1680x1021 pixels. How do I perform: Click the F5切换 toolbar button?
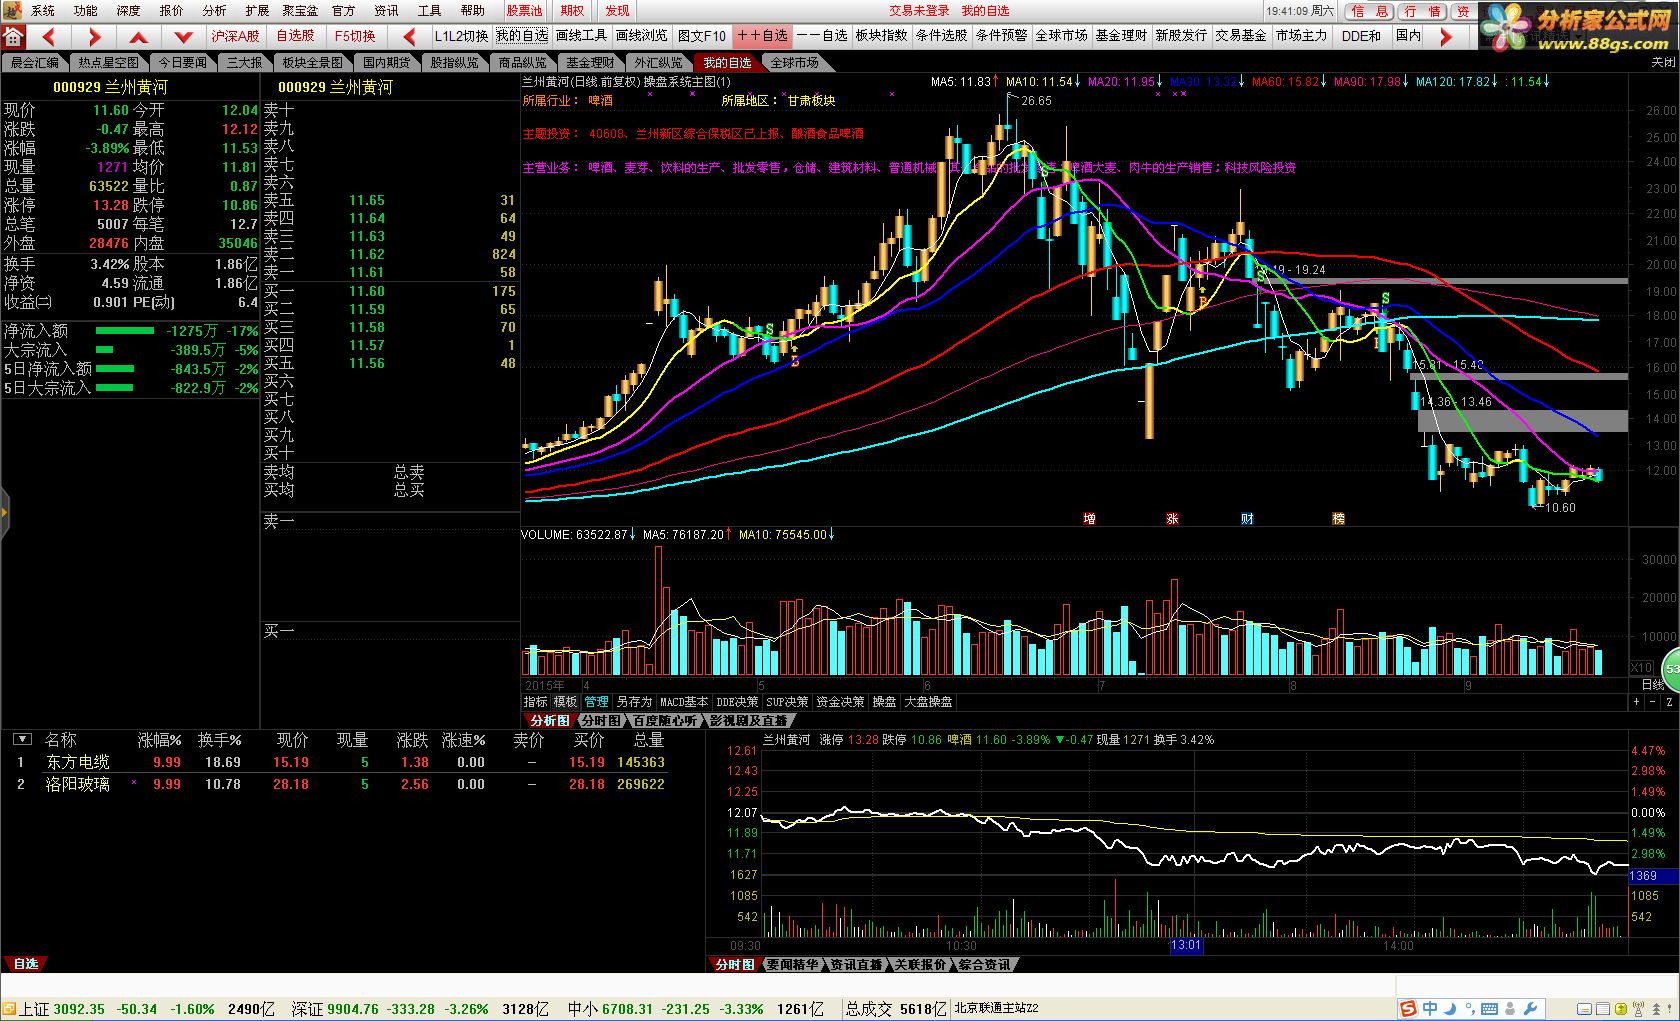(355, 36)
